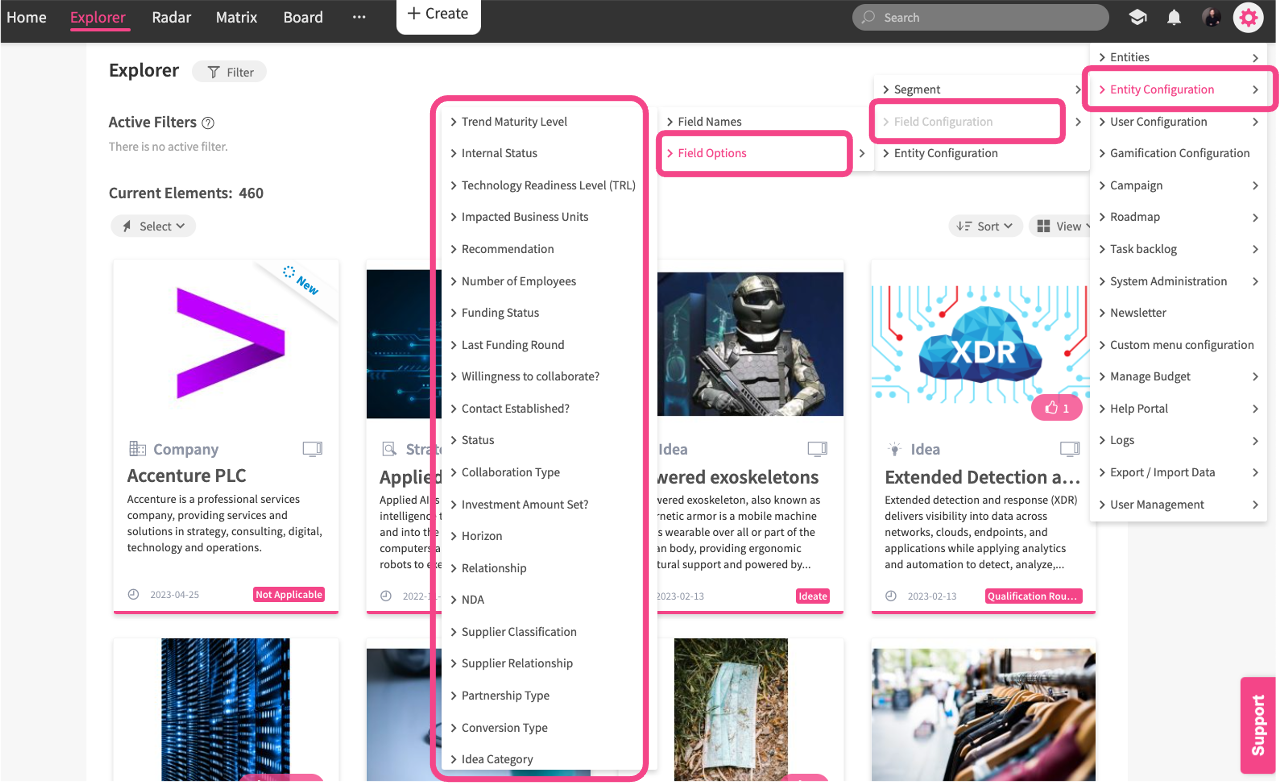Click the Active Filters help icon
1279x783 pixels.
tap(208, 123)
